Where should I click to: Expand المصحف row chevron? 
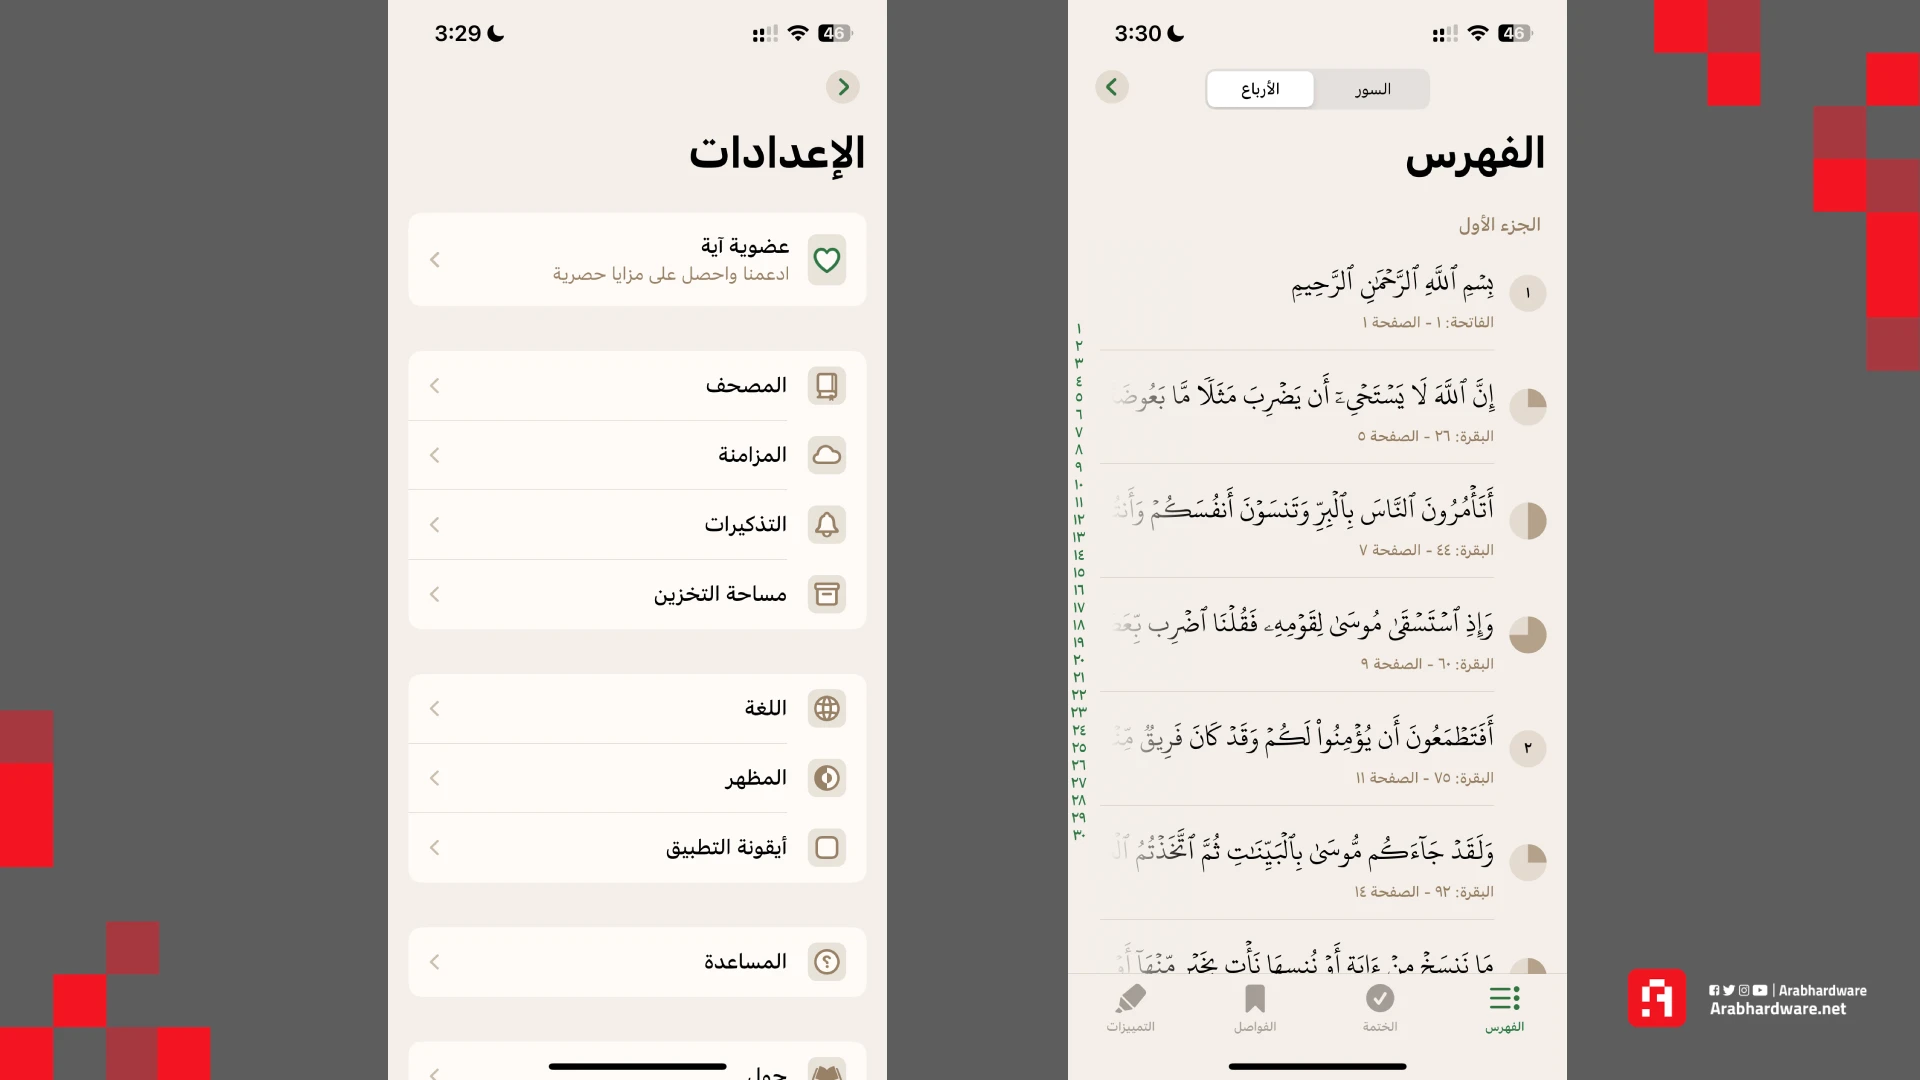click(x=435, y=385)
